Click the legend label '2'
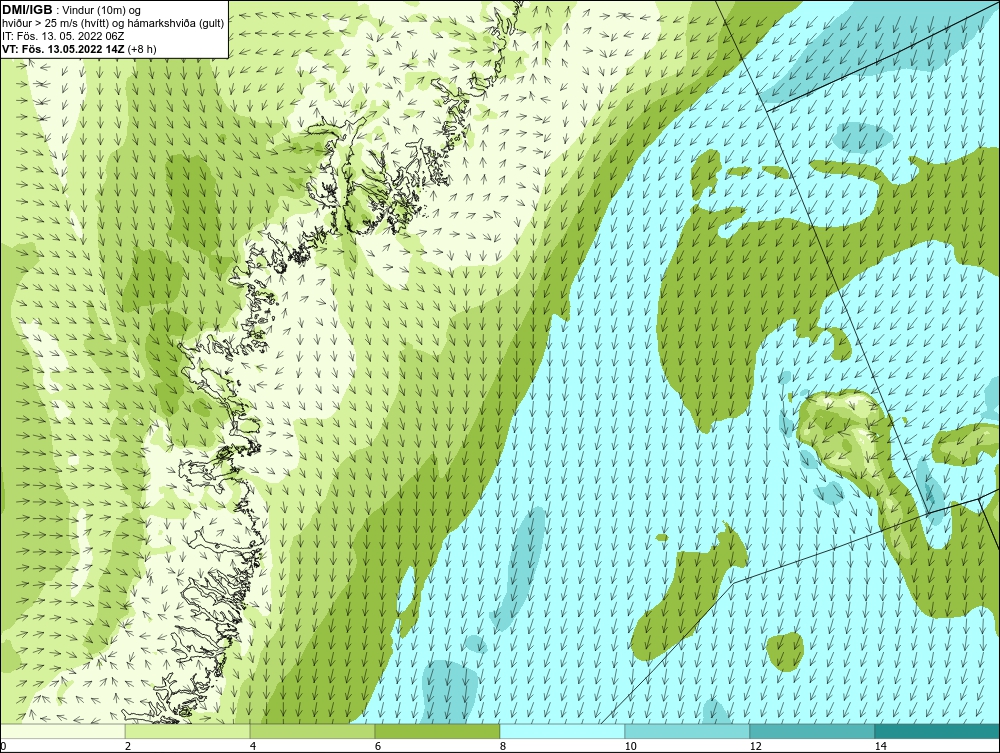The image size is (1000, 753). pyautogui.click(x=128, y=746)
